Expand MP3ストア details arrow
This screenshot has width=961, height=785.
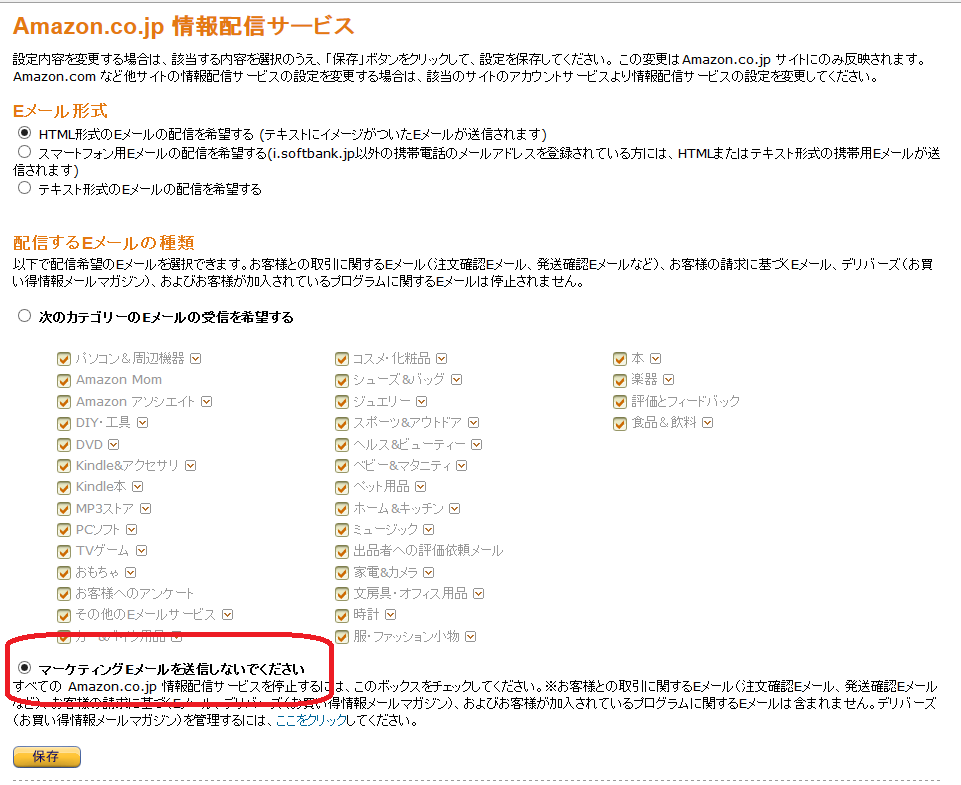pos(145,509)
